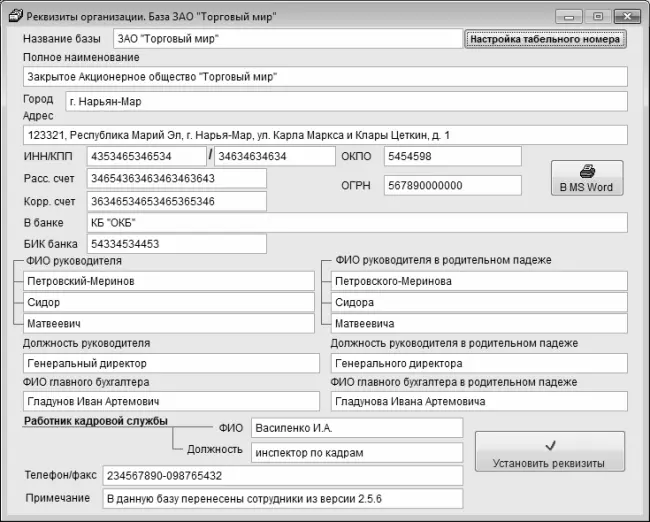The image size is (650, 522).
Task: Select the ИНН field 4353465346534
Action: (147, 156)
